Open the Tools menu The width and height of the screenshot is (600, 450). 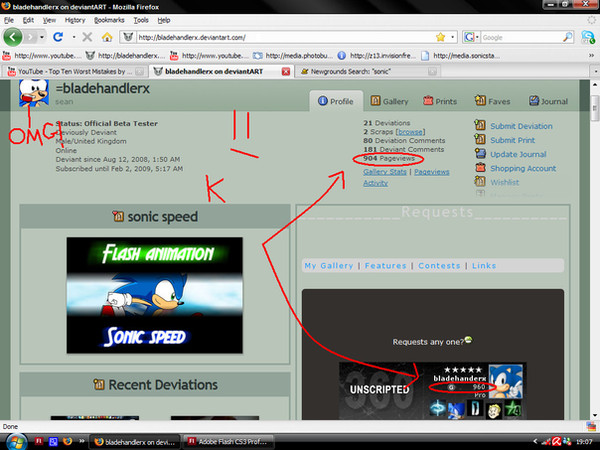[x=141, y=20]
